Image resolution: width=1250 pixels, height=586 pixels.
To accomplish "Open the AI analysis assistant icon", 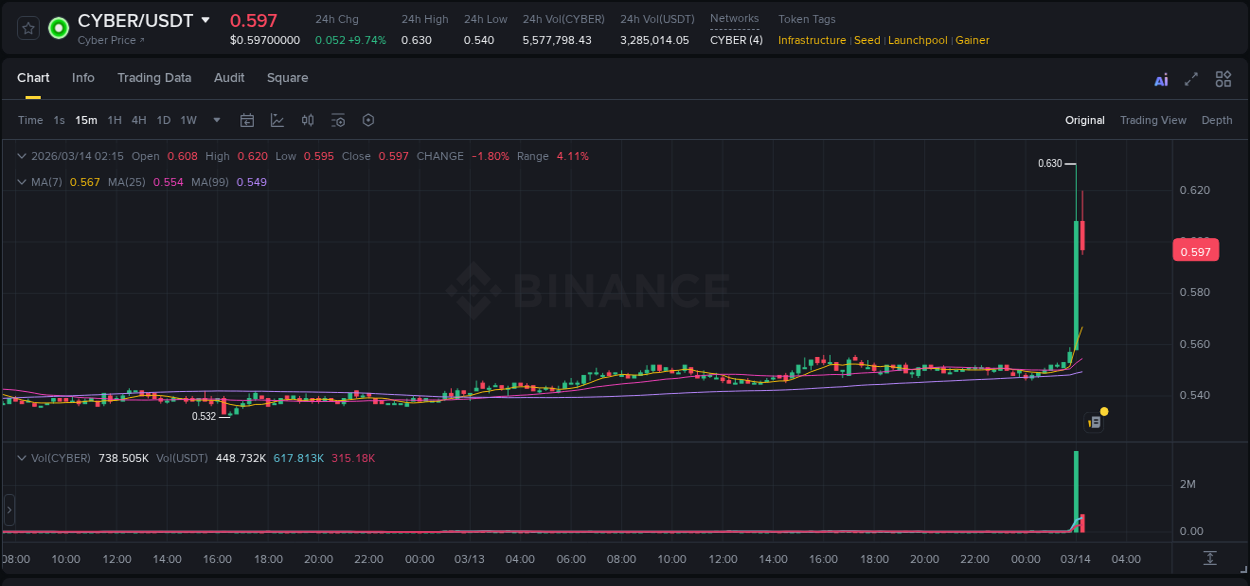I will [x=1161, y=78].
